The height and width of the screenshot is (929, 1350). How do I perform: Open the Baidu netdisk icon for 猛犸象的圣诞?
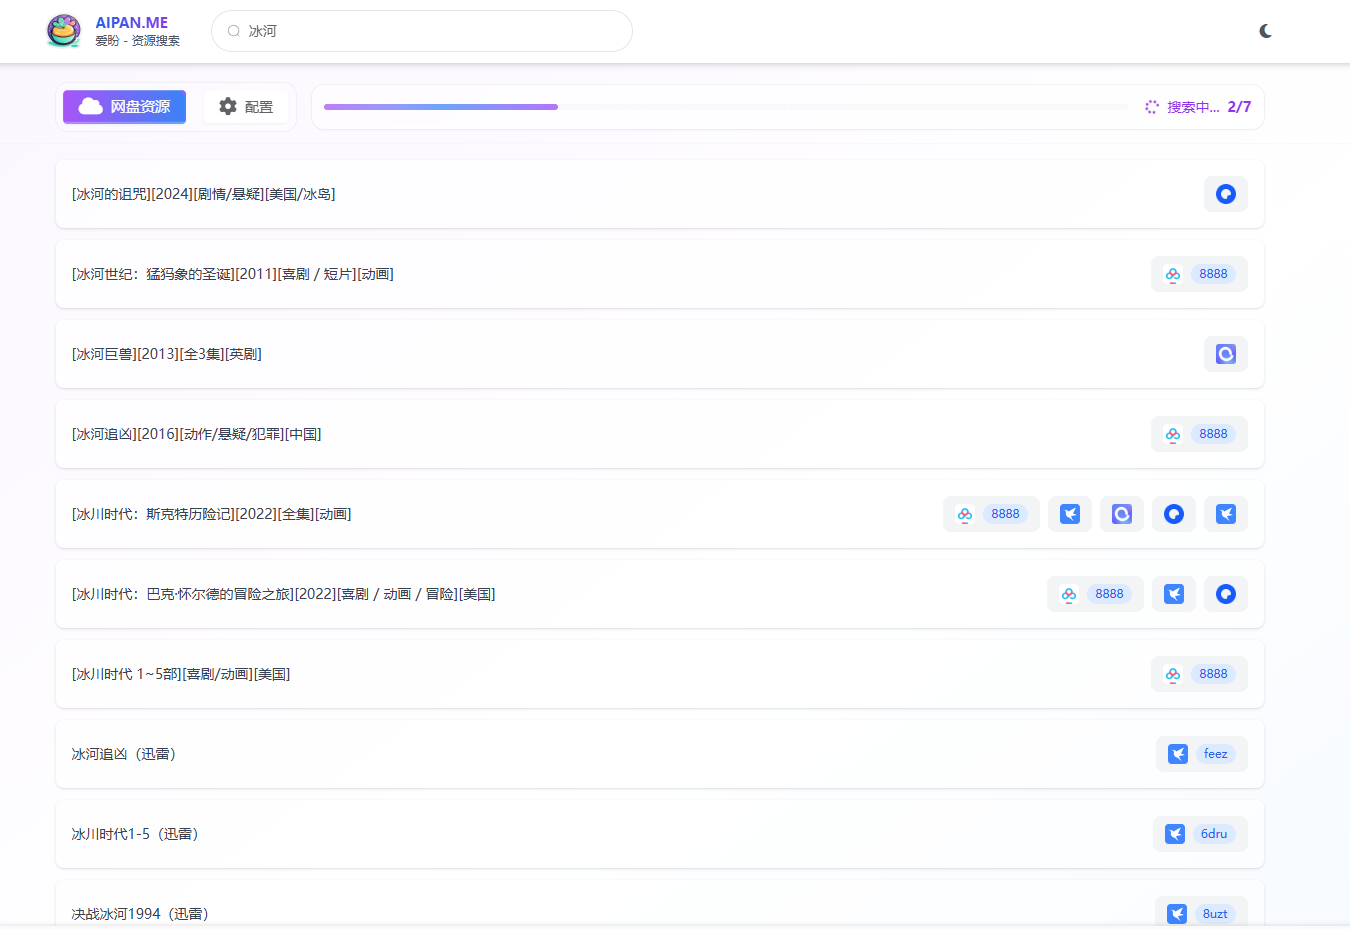1173,274
